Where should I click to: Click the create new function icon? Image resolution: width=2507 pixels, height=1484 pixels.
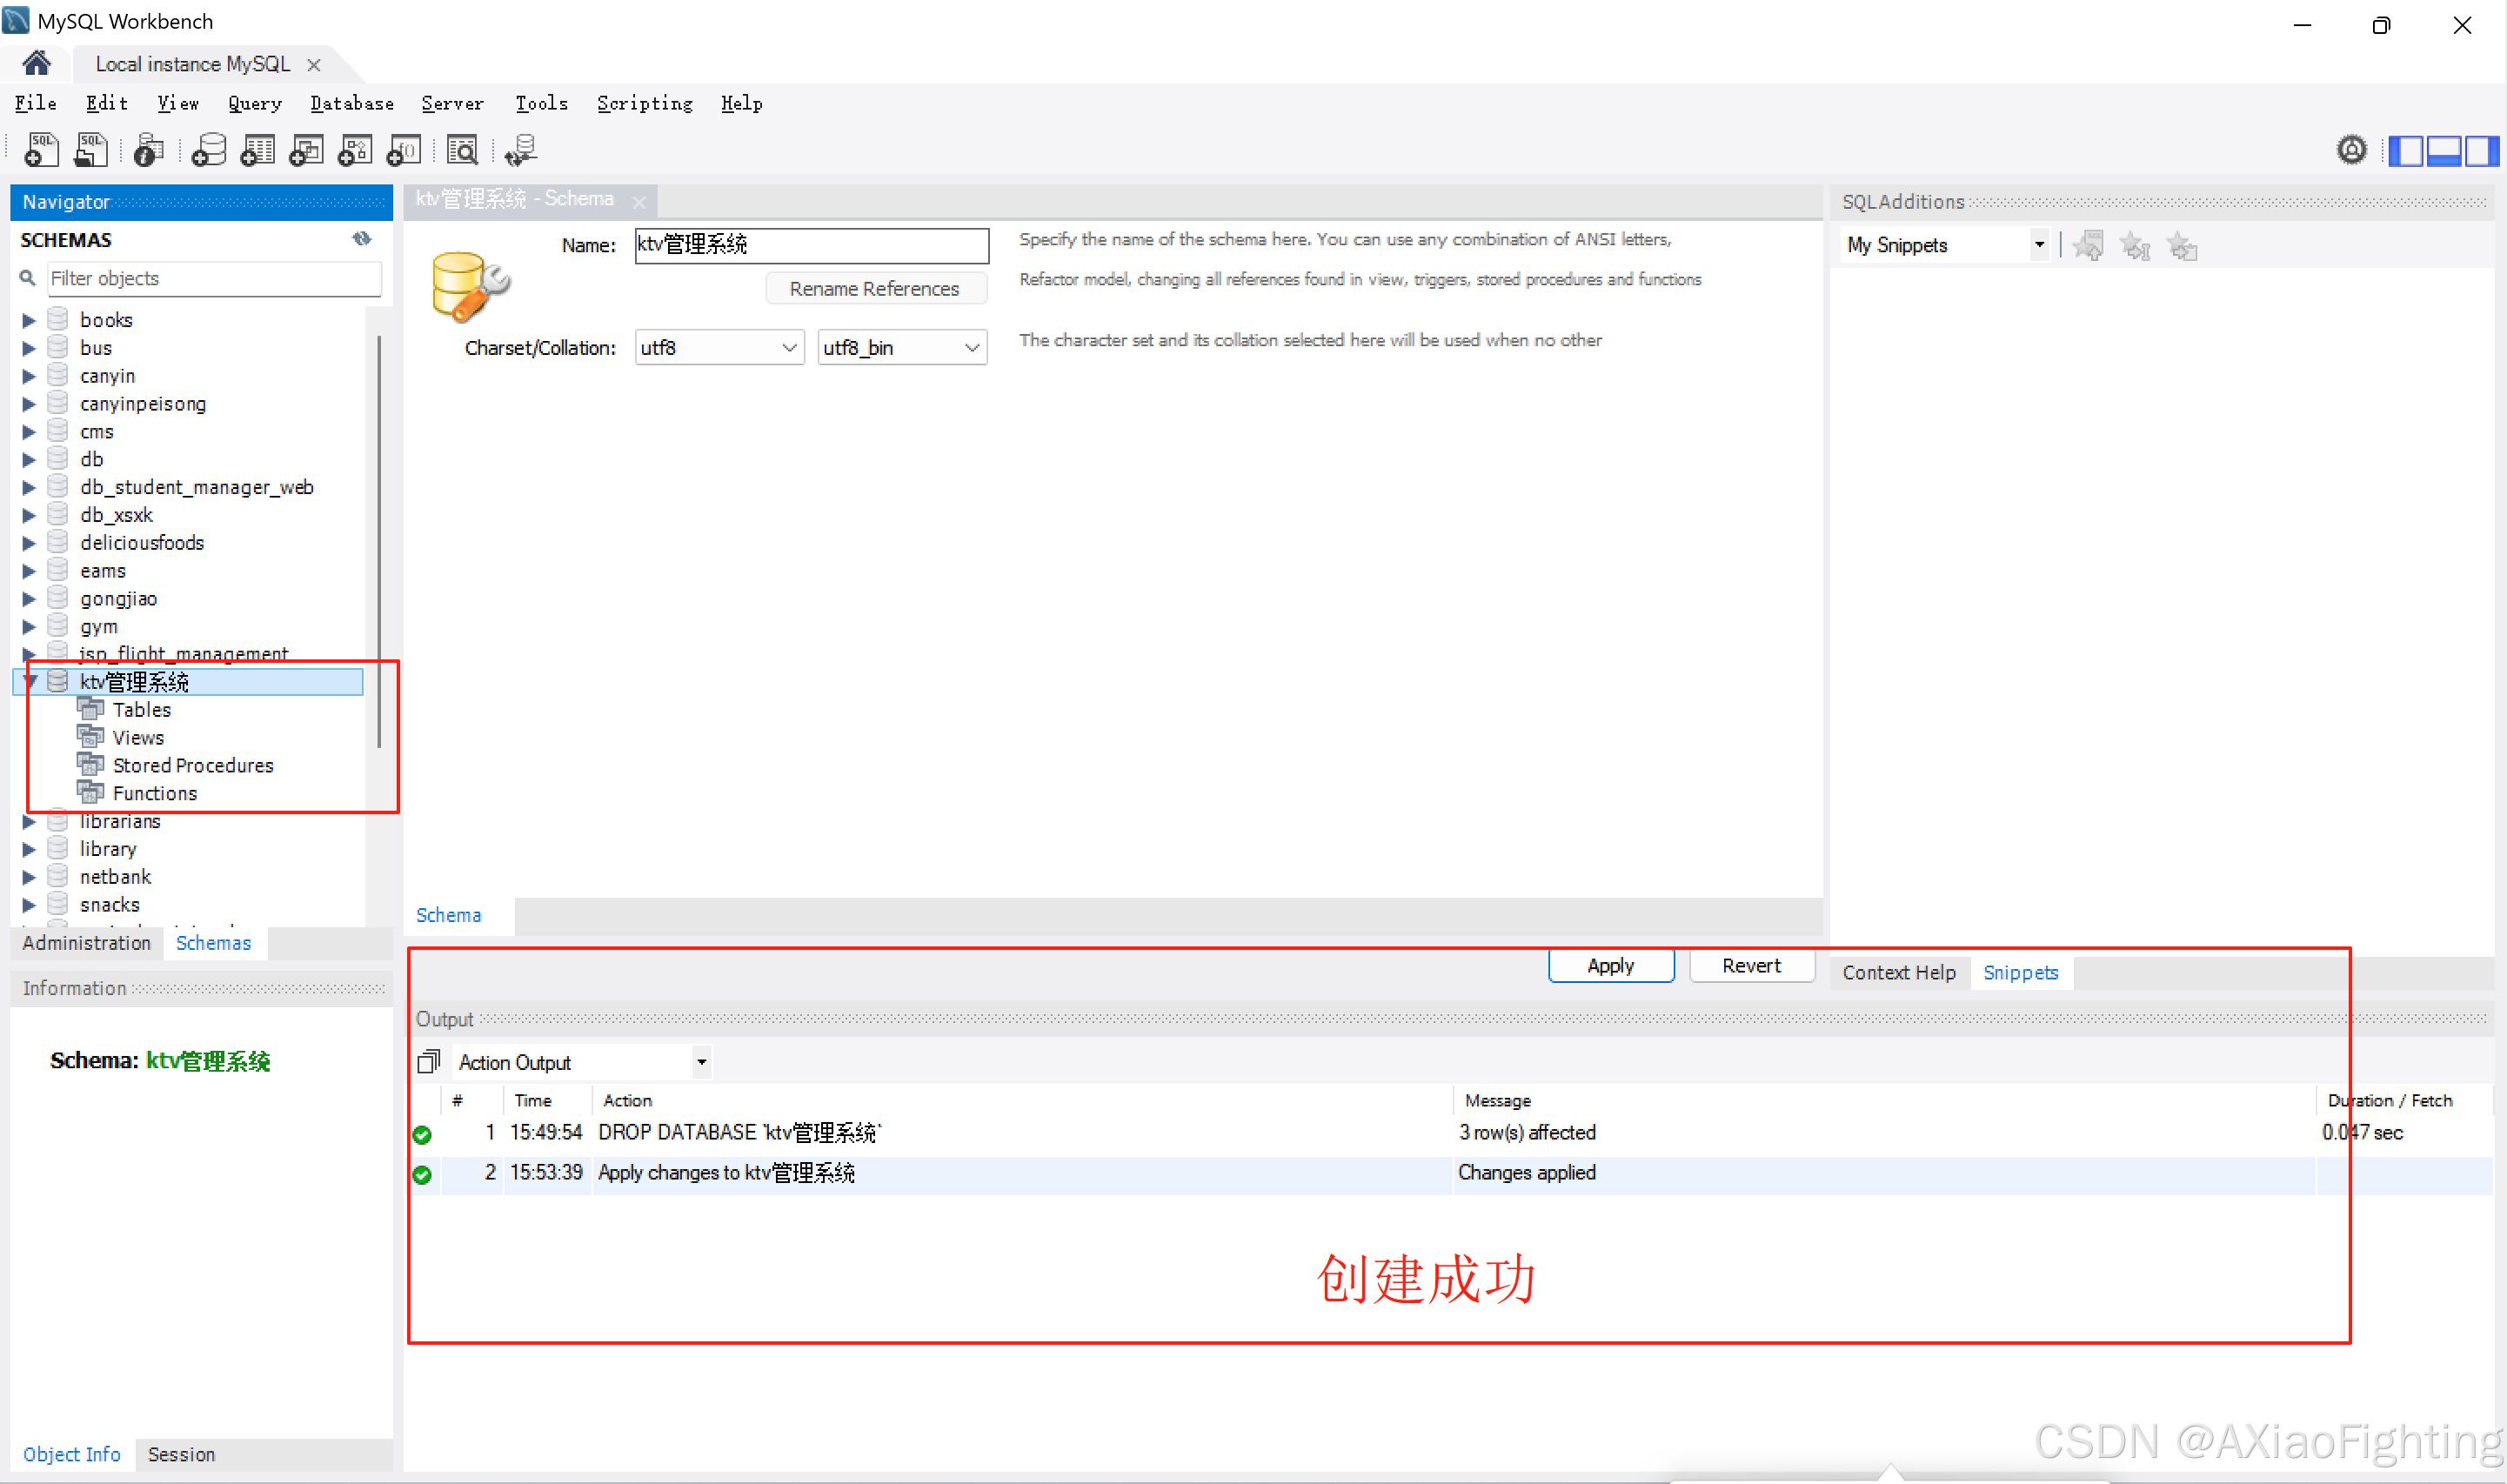coord(404,150)
